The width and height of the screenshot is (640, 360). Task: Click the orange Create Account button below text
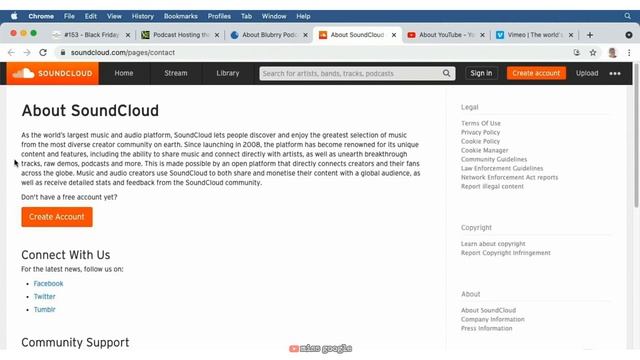[57, 217]
